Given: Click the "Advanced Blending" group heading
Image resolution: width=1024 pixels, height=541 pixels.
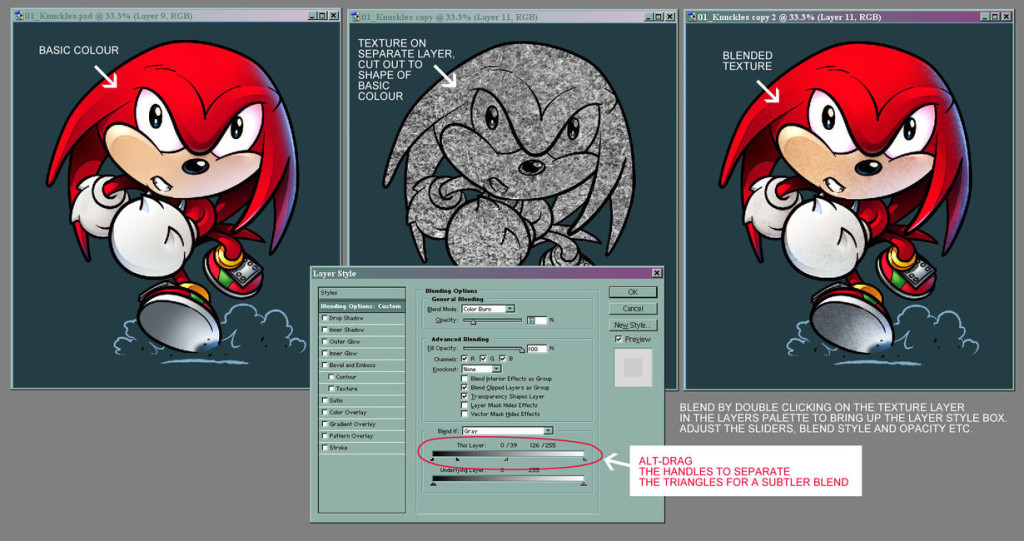Looking at the screenshot, I should [x=460, y=339].
